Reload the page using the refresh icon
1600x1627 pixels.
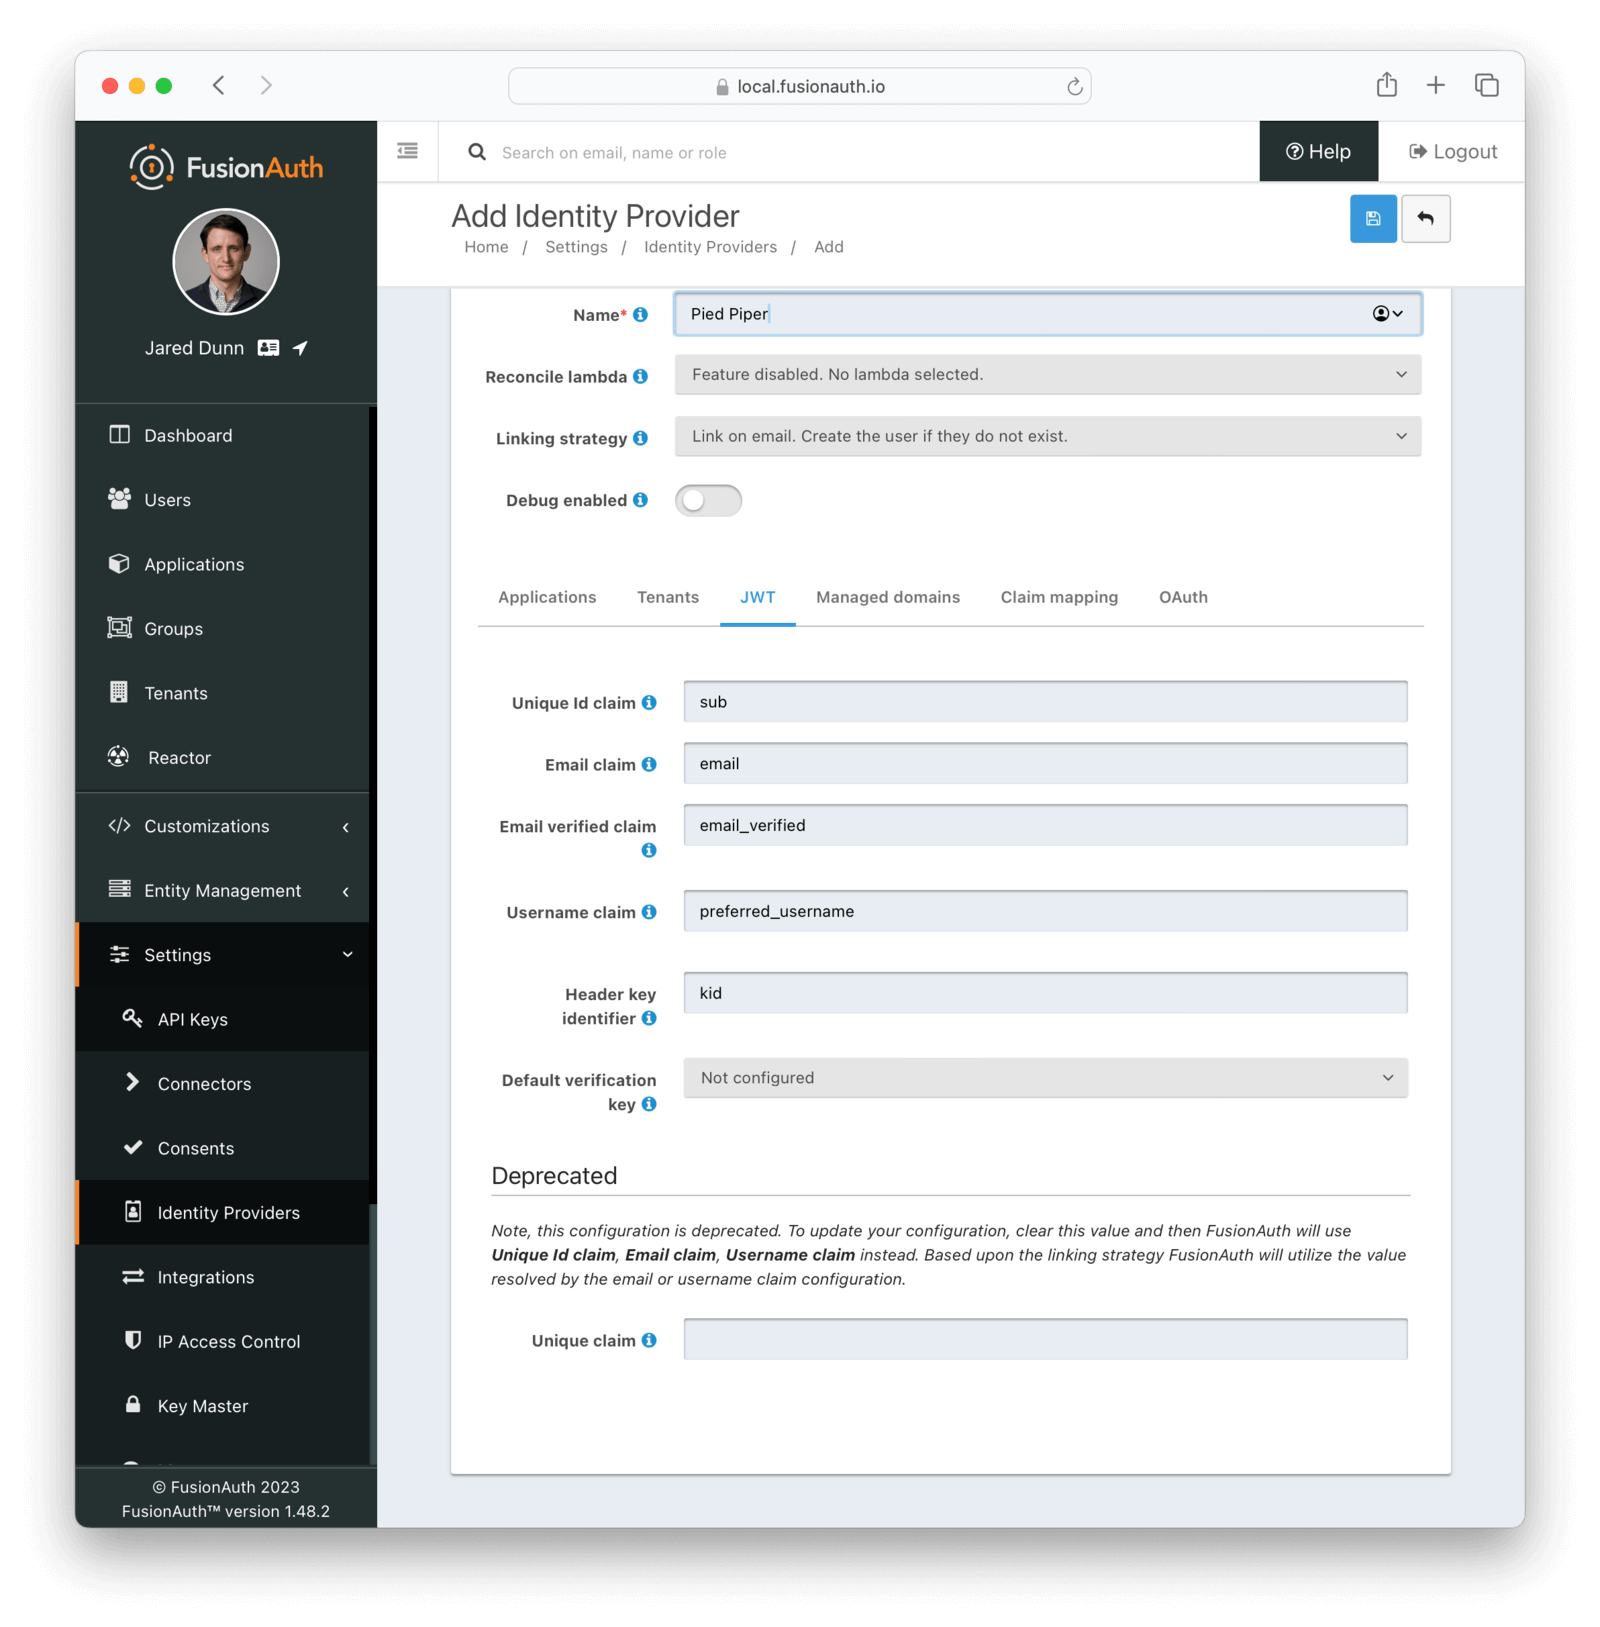click(1074, 87)
